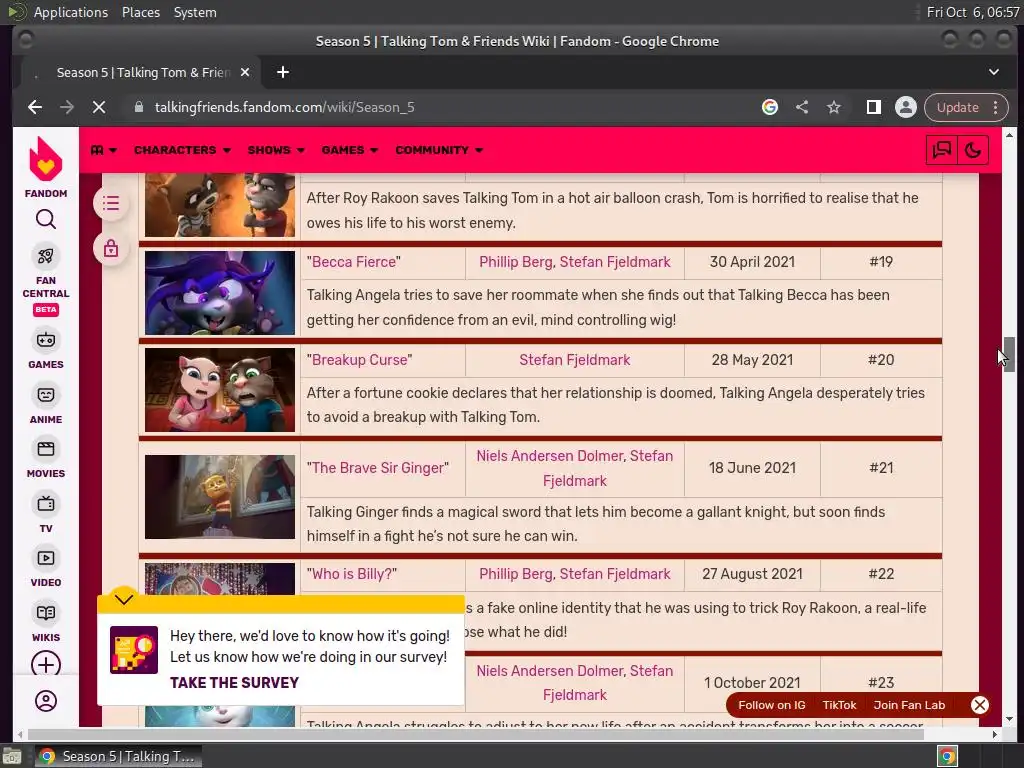
Task: Open "Breakup Curse" episode link
Action: (360, 360)
